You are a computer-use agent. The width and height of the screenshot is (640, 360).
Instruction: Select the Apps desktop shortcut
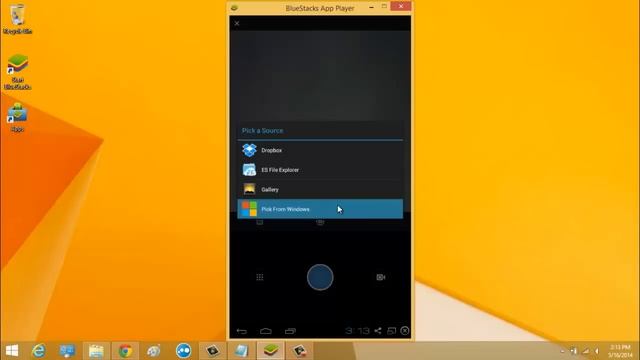click(x=18, y=118)
